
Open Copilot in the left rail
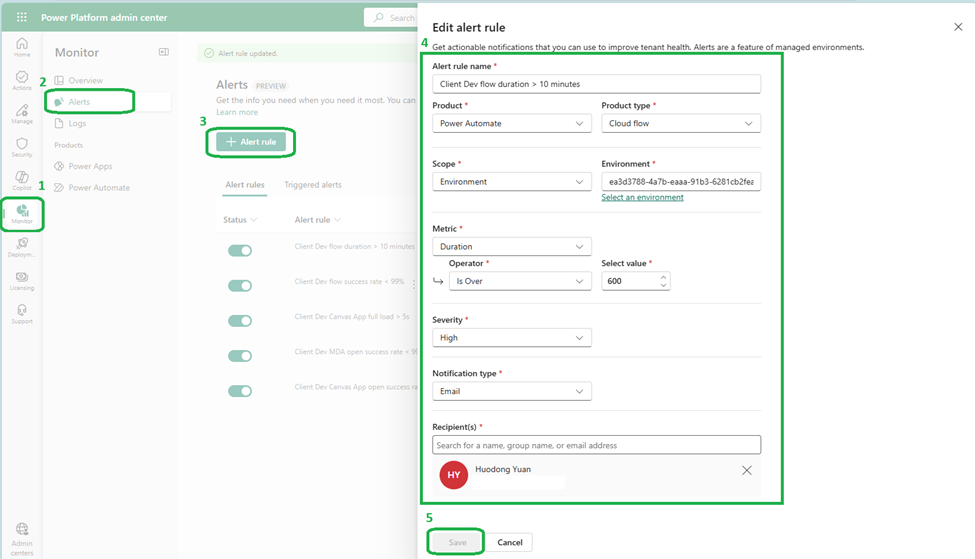(22, 181)
